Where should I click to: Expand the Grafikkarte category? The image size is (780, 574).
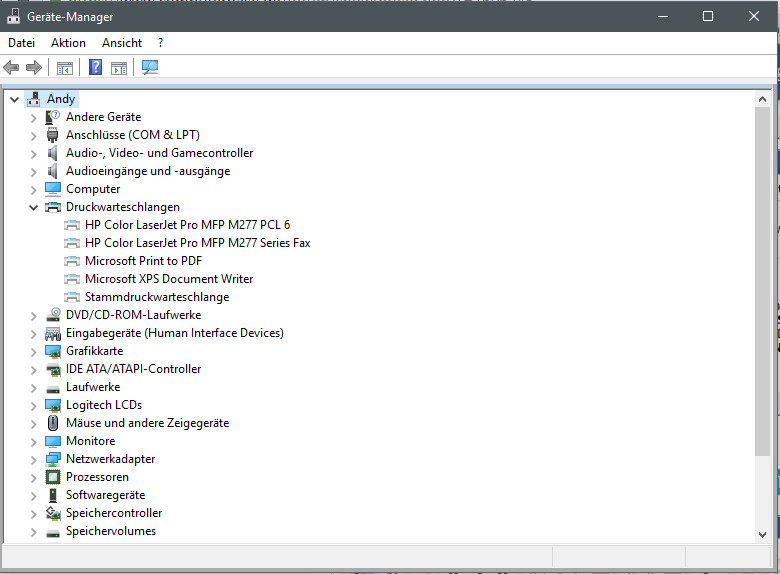[33, 352]
